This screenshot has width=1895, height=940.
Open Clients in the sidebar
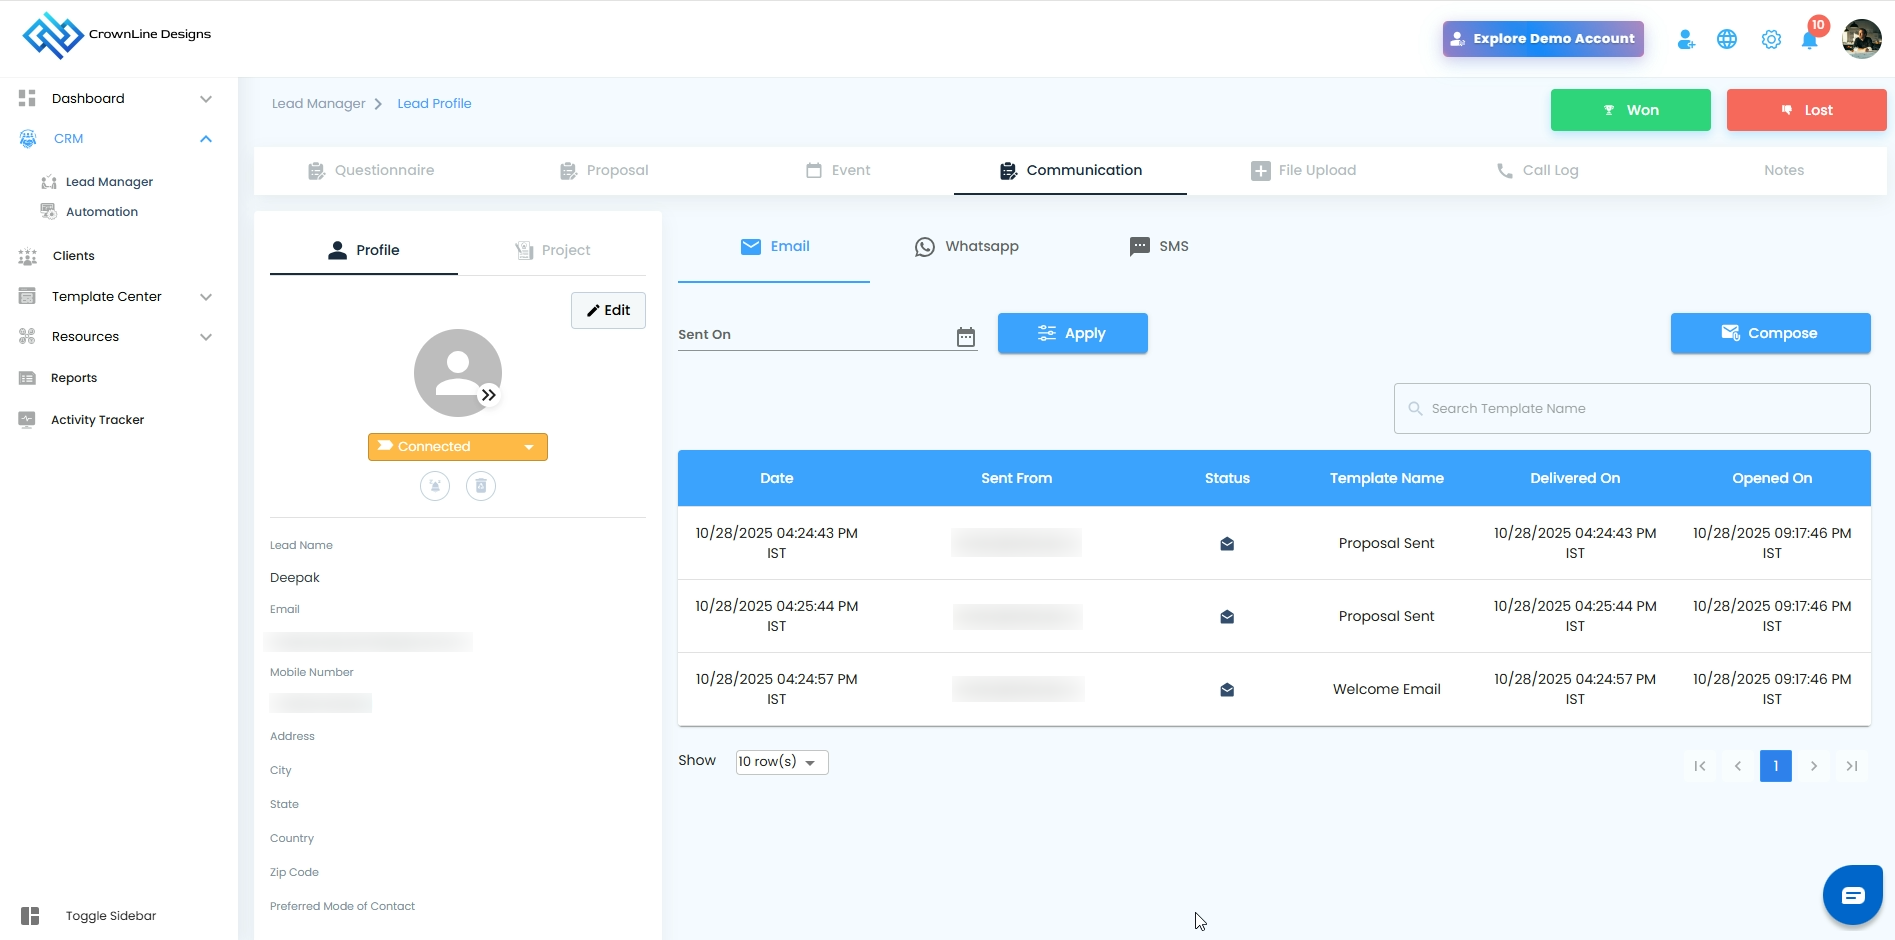coord(73,256)
